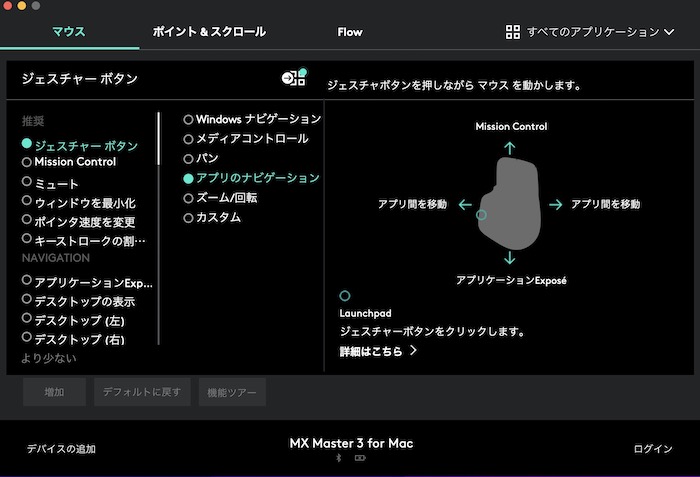The image size is (700, 477).
Task: Select デスクトップ (右) radio option
Action: 27,337
